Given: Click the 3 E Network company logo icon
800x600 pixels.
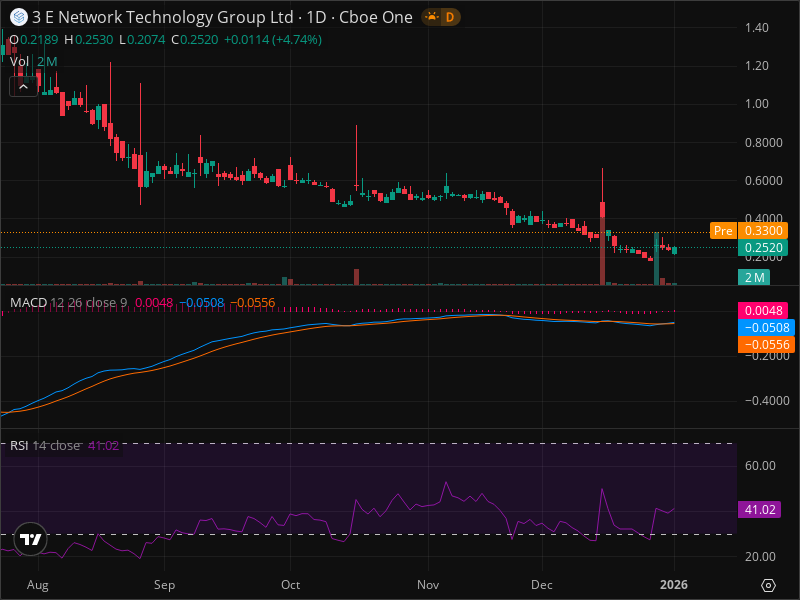Looking at the screenshot, I should (19, 17).
